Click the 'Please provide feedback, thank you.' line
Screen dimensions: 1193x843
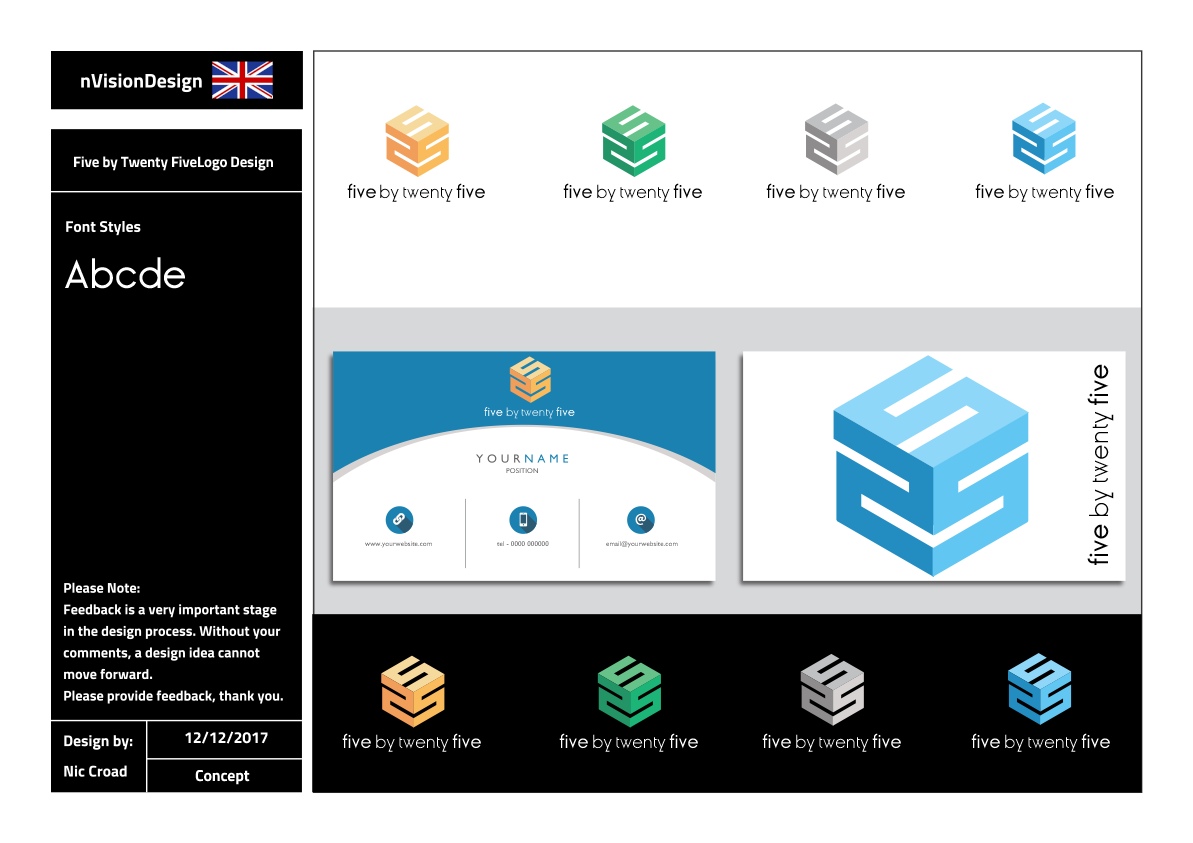point(173,696)
